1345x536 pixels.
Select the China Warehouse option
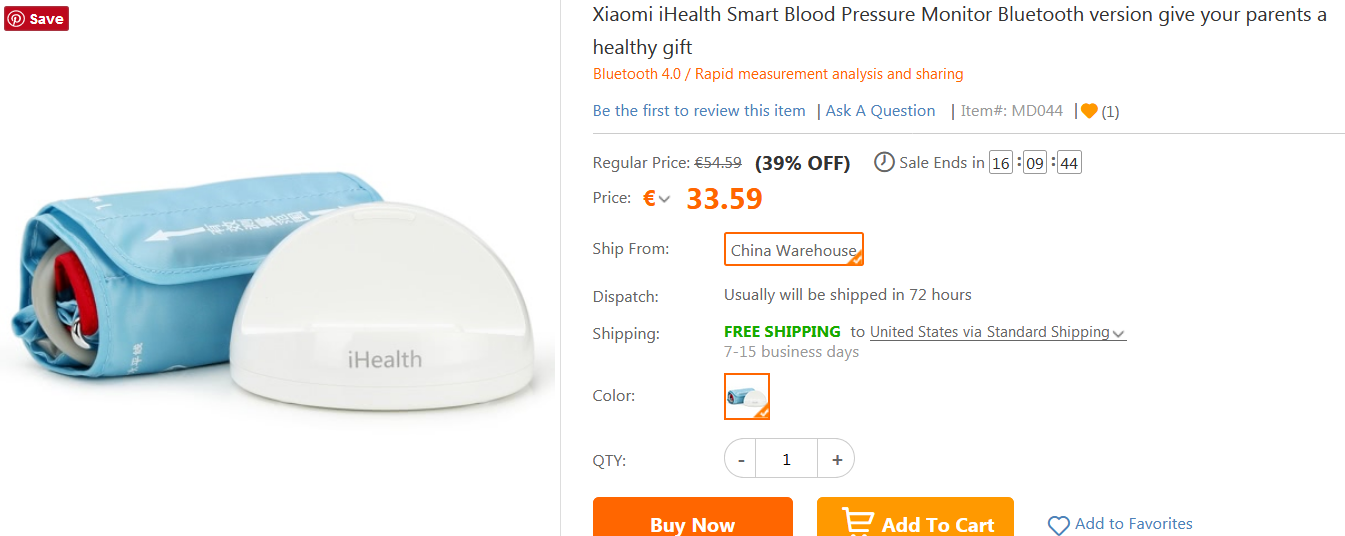(x=793, y=250)
